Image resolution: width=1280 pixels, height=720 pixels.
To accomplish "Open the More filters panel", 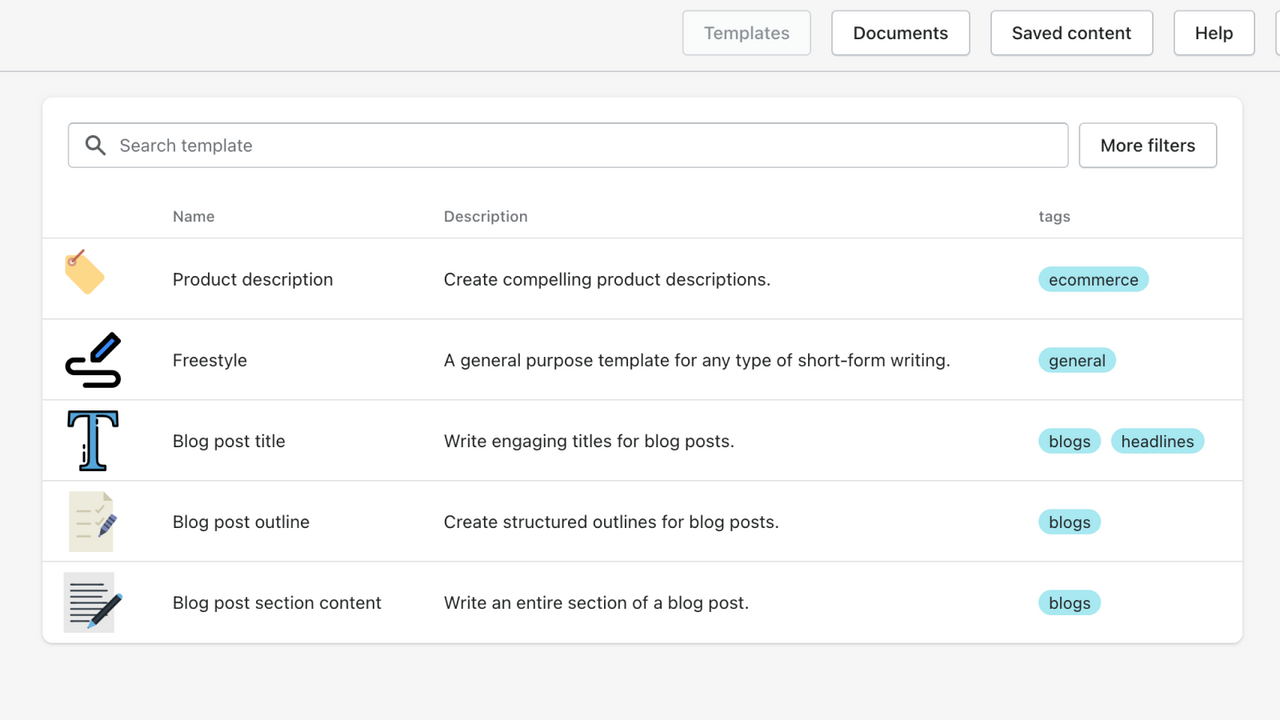I will tap(1147, 145).
